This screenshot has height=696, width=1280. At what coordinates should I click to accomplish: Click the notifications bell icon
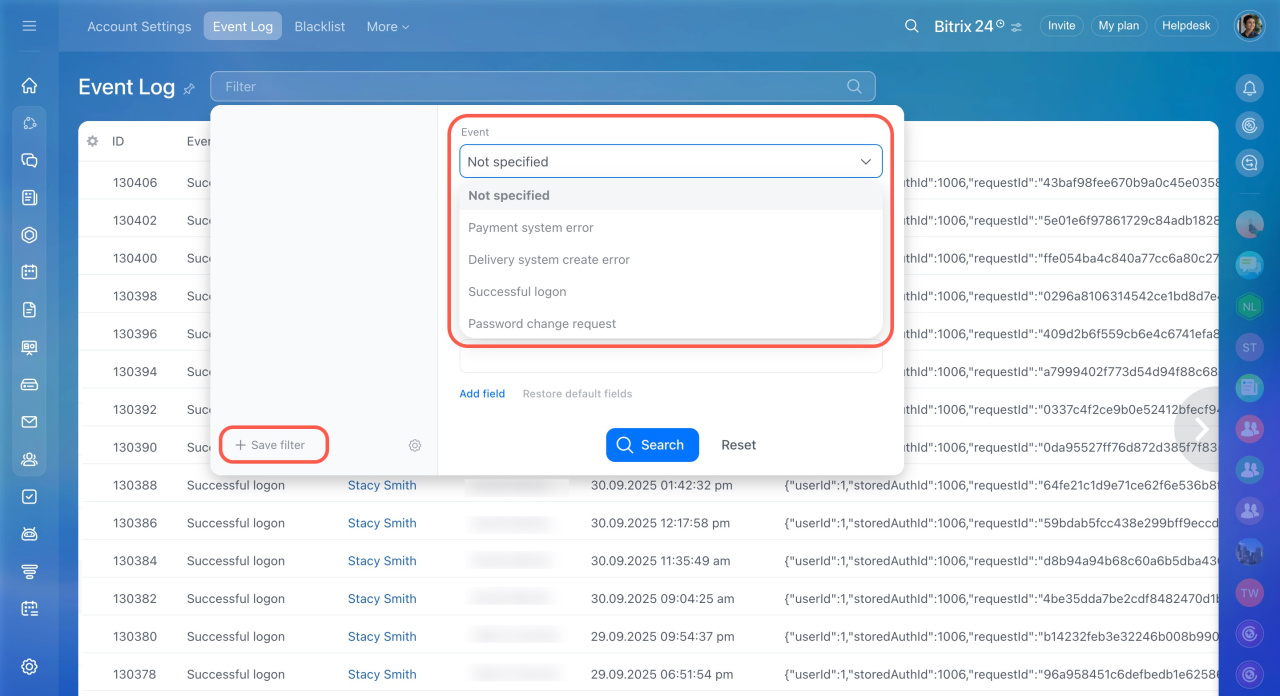(x=1249, y=88)
